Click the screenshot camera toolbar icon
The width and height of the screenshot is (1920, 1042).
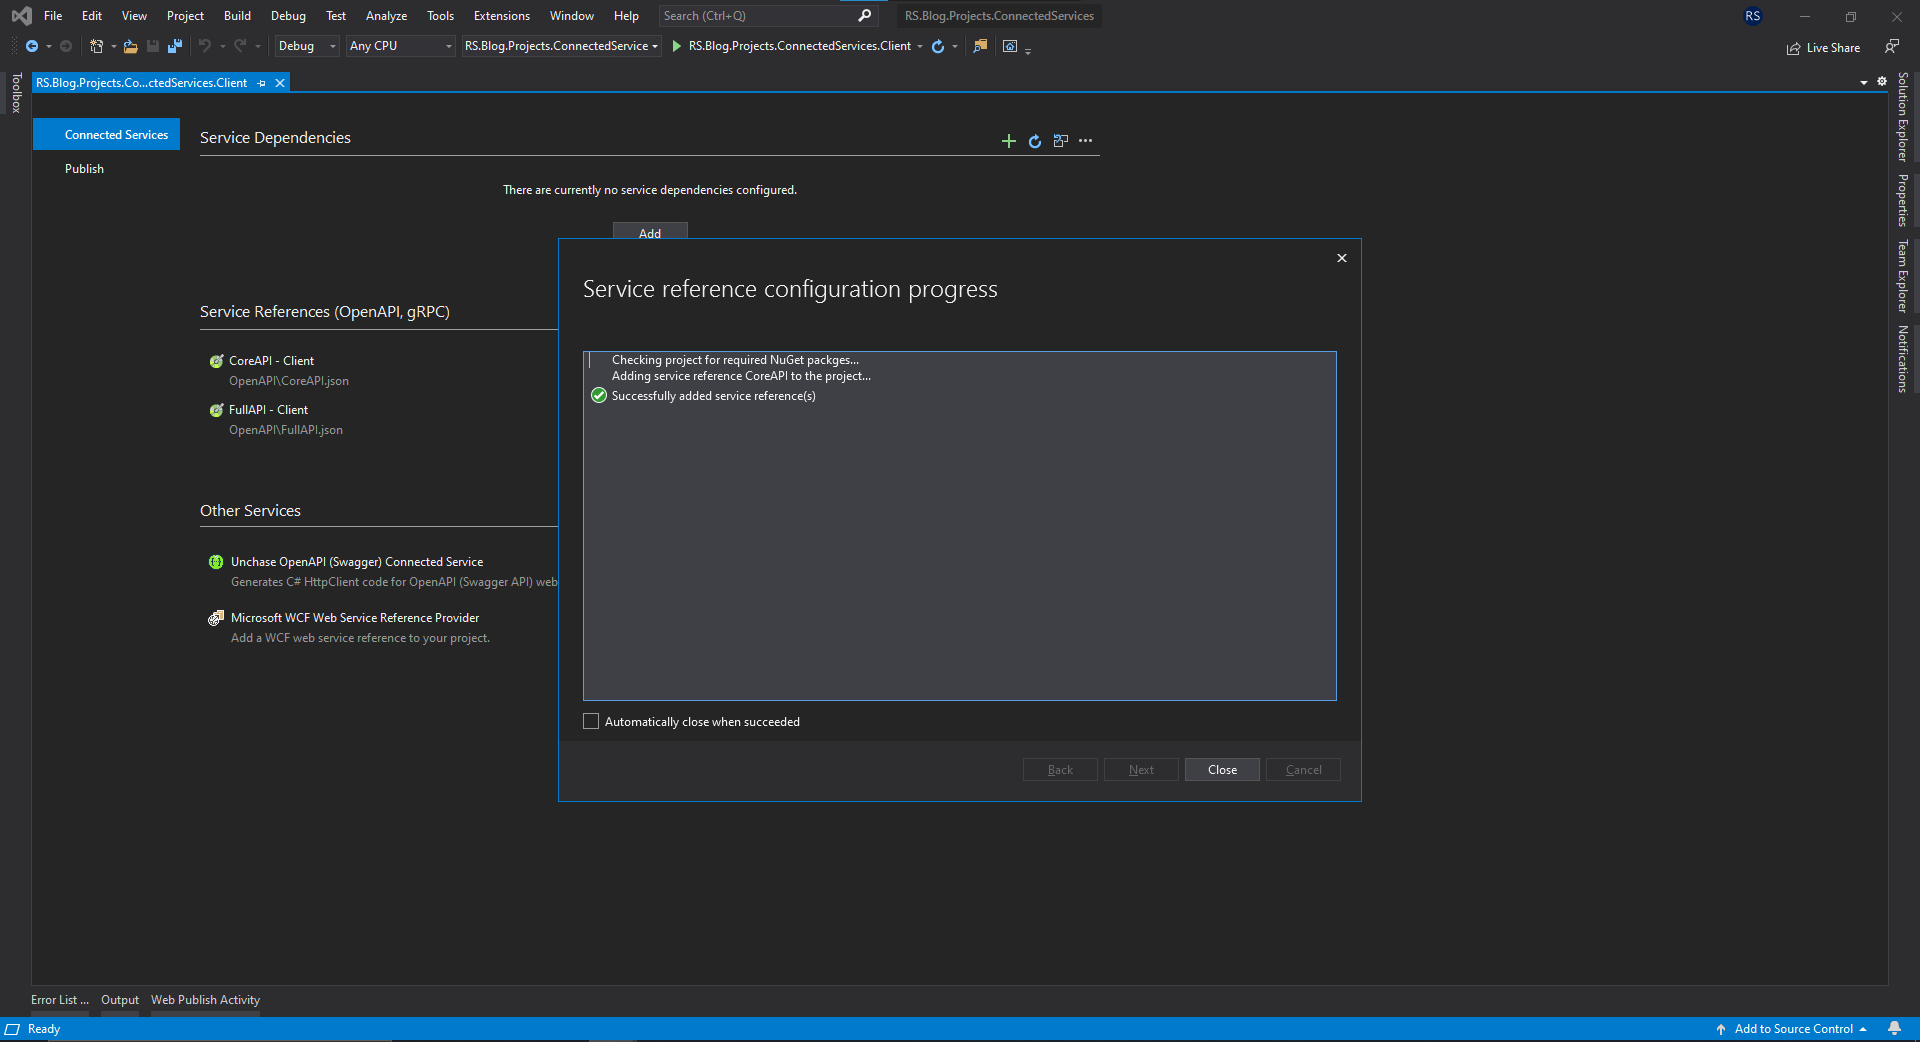[1010, 46]
